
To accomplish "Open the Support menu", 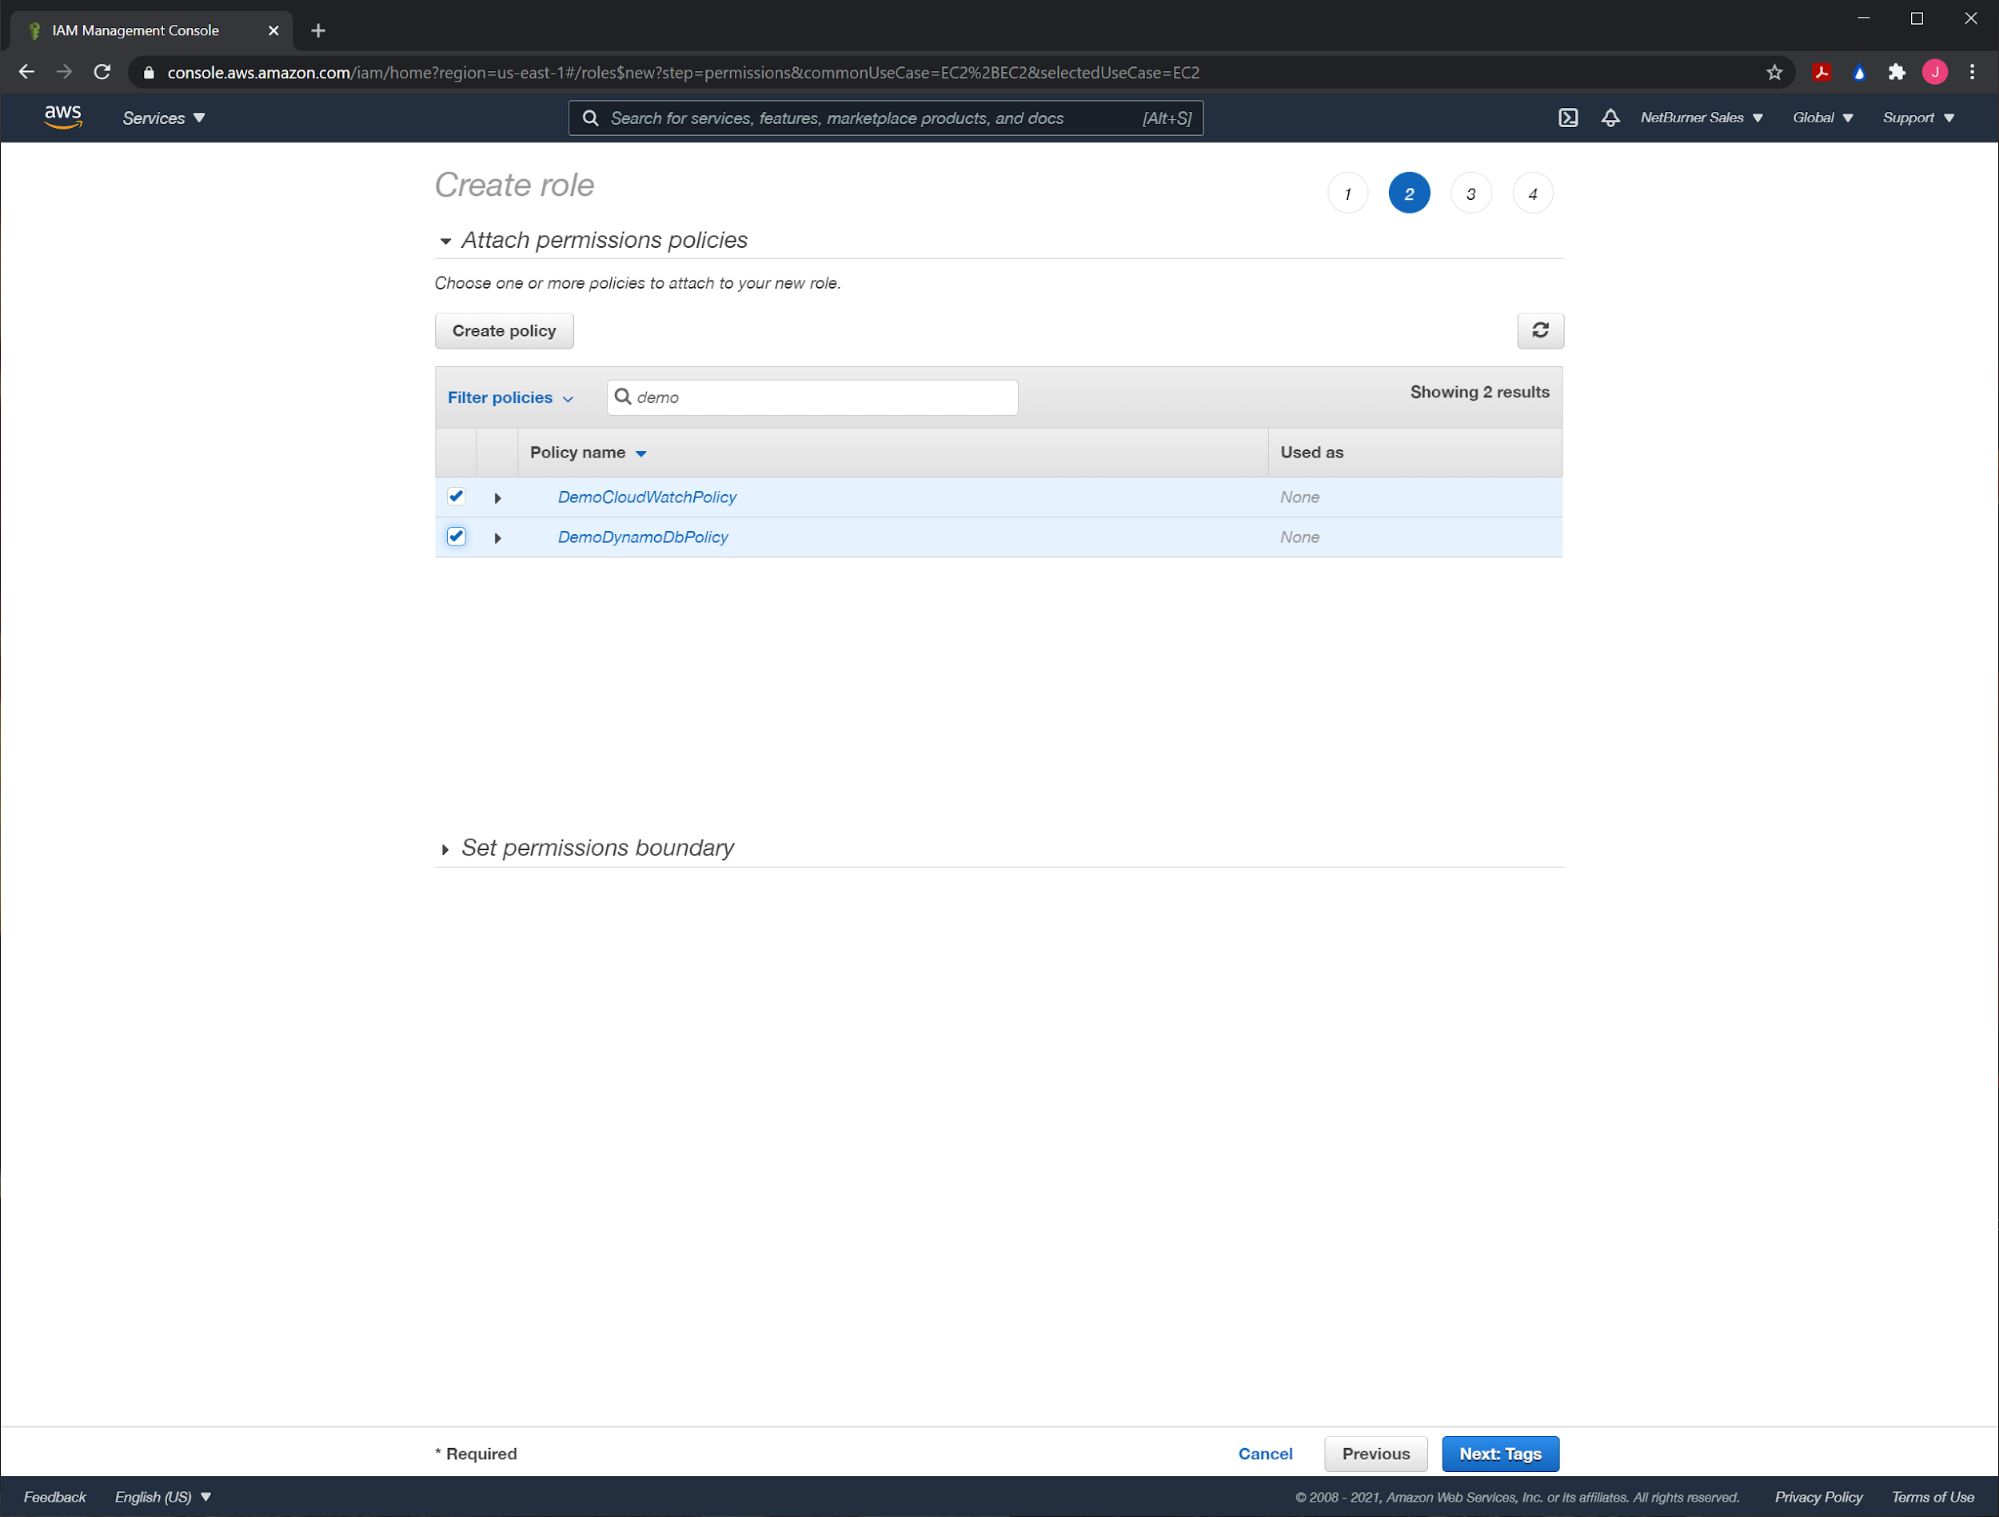I will tap(1917, 118).
